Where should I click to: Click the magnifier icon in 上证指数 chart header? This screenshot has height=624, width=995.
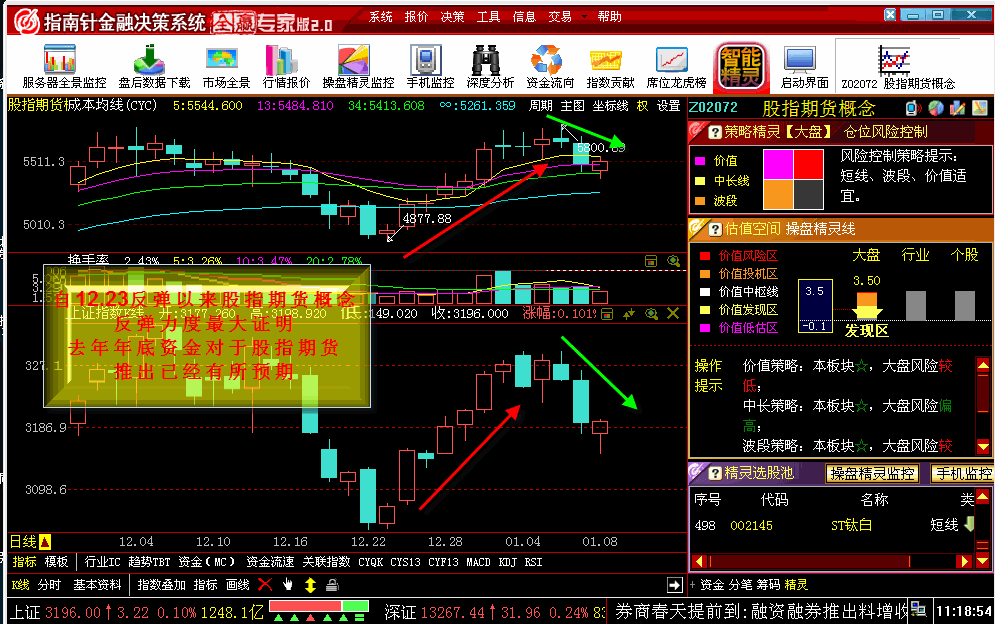tap(651, 314)
